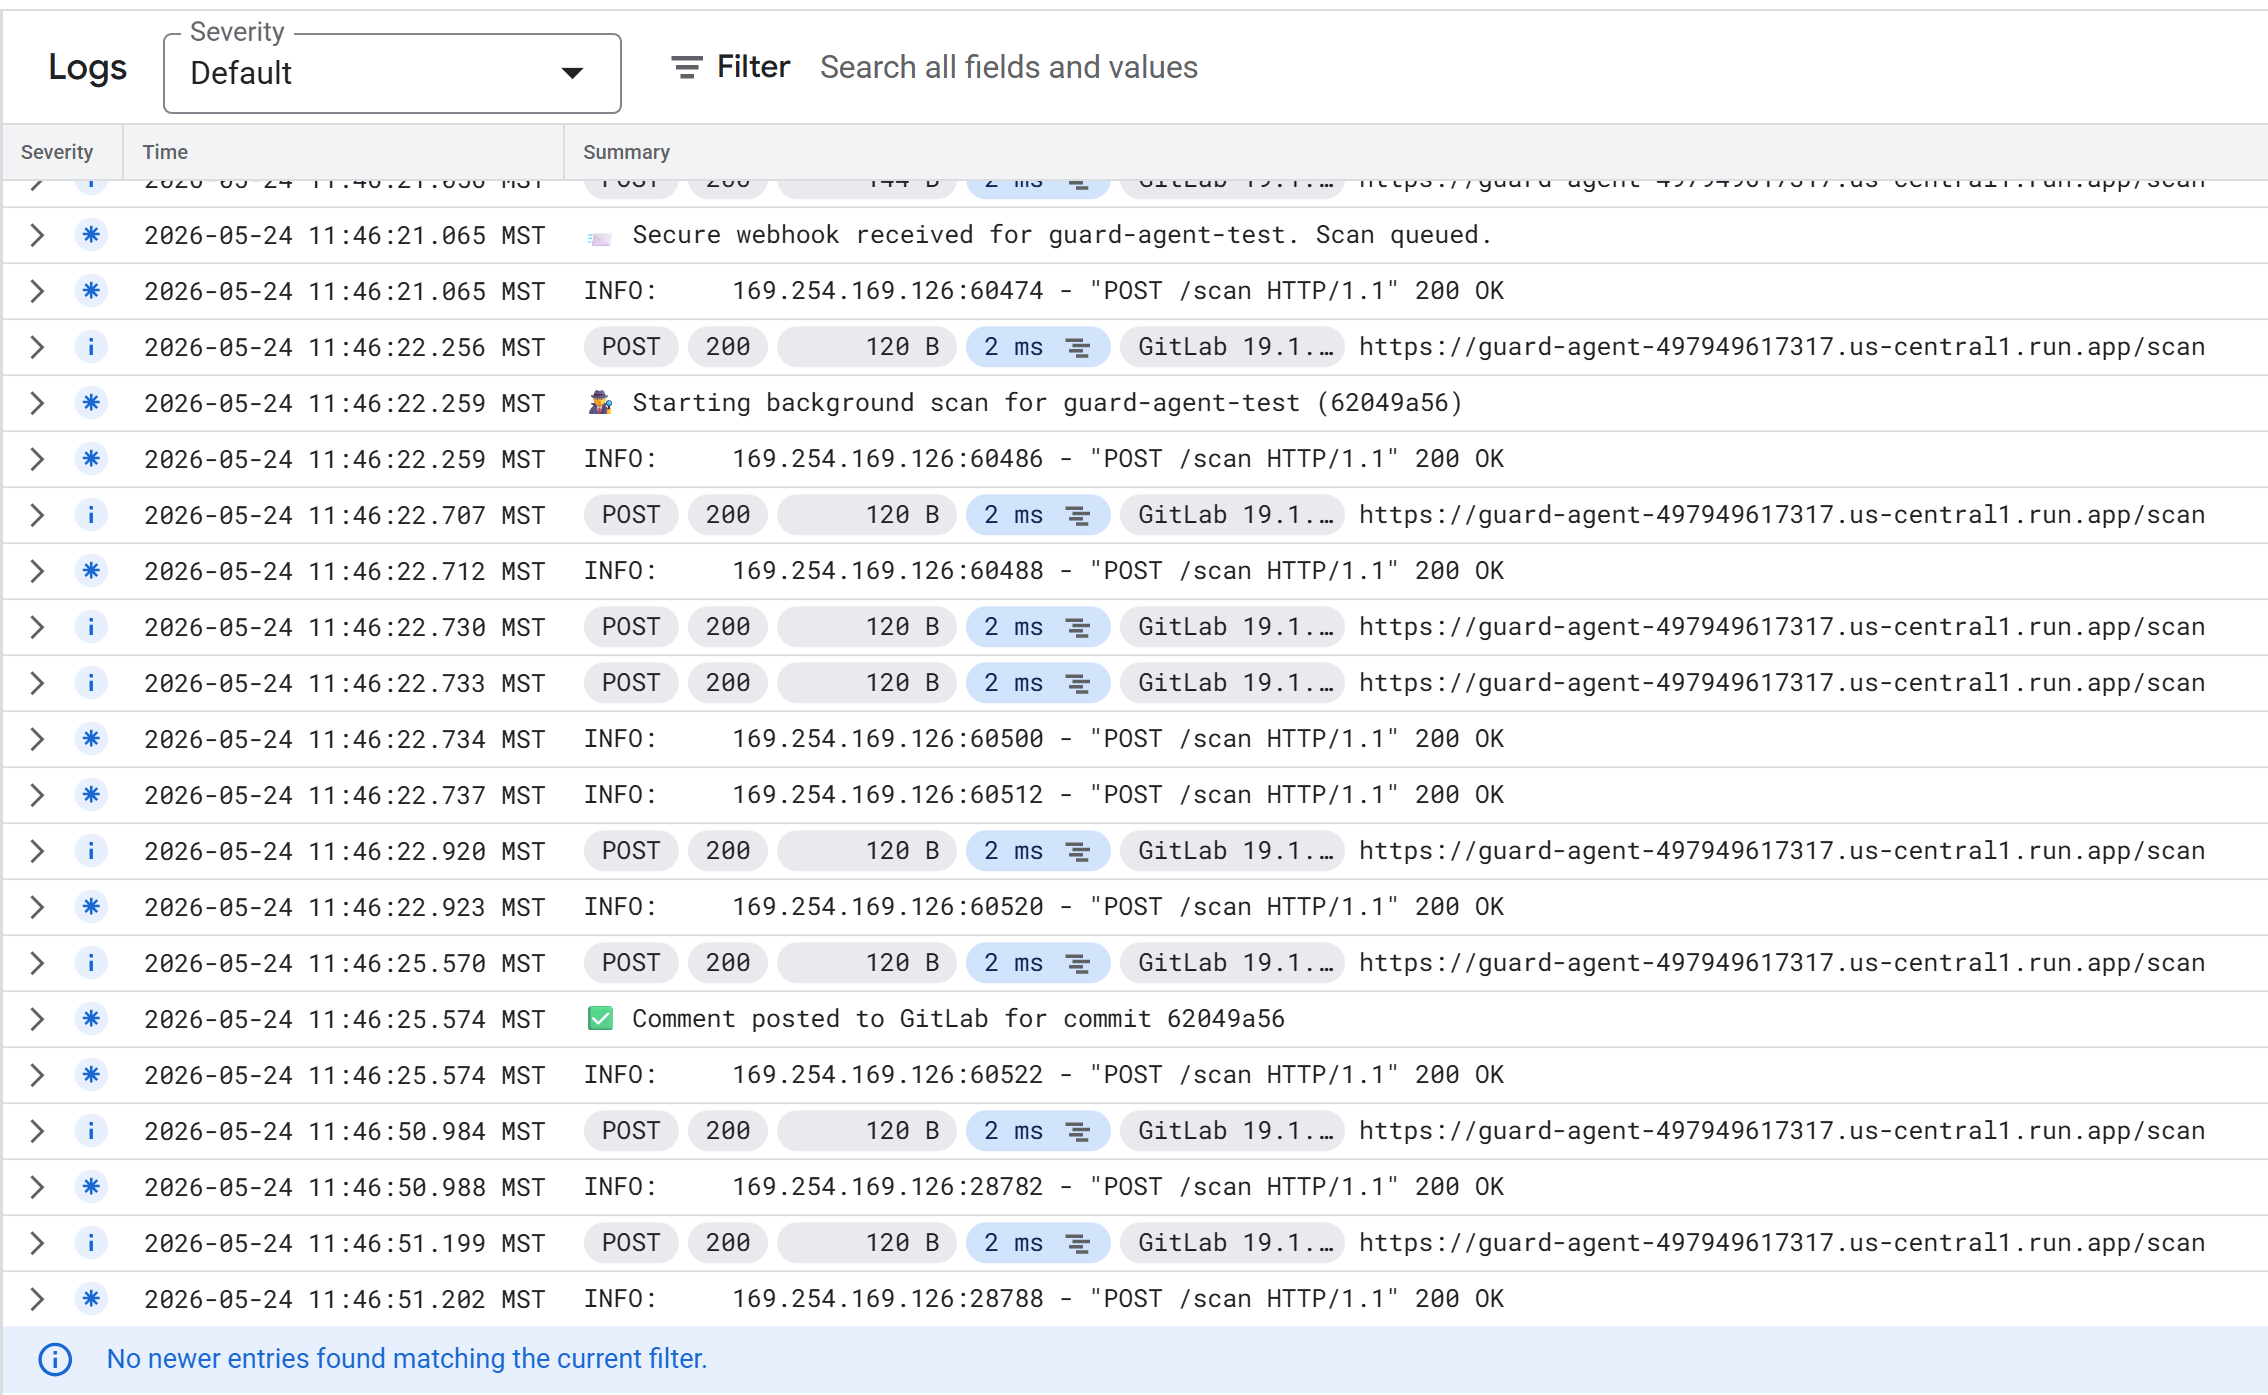This screenshot has width=2268, height=1395.
Task: Click the POST chip in 11:46:22.733 row
Action: [x=631, y=683]
